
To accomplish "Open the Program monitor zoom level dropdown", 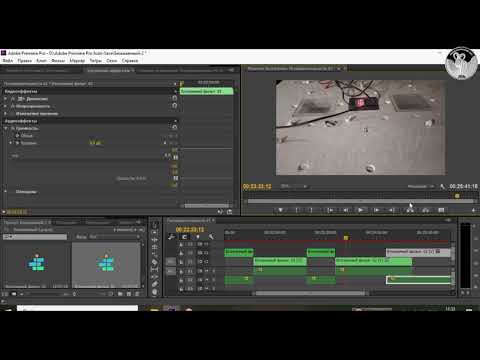I will click(x=294, y=187).
